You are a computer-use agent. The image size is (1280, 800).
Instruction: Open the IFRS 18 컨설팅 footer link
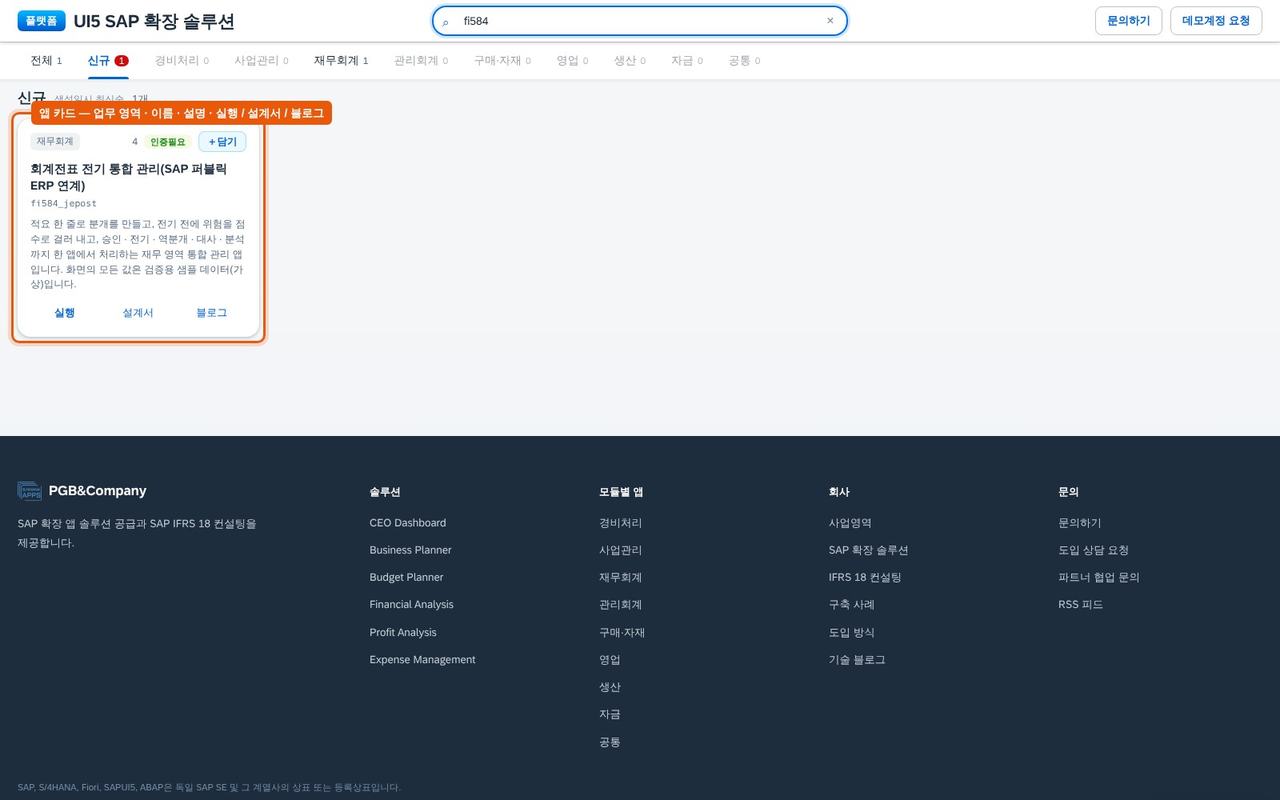pos(865,577)
